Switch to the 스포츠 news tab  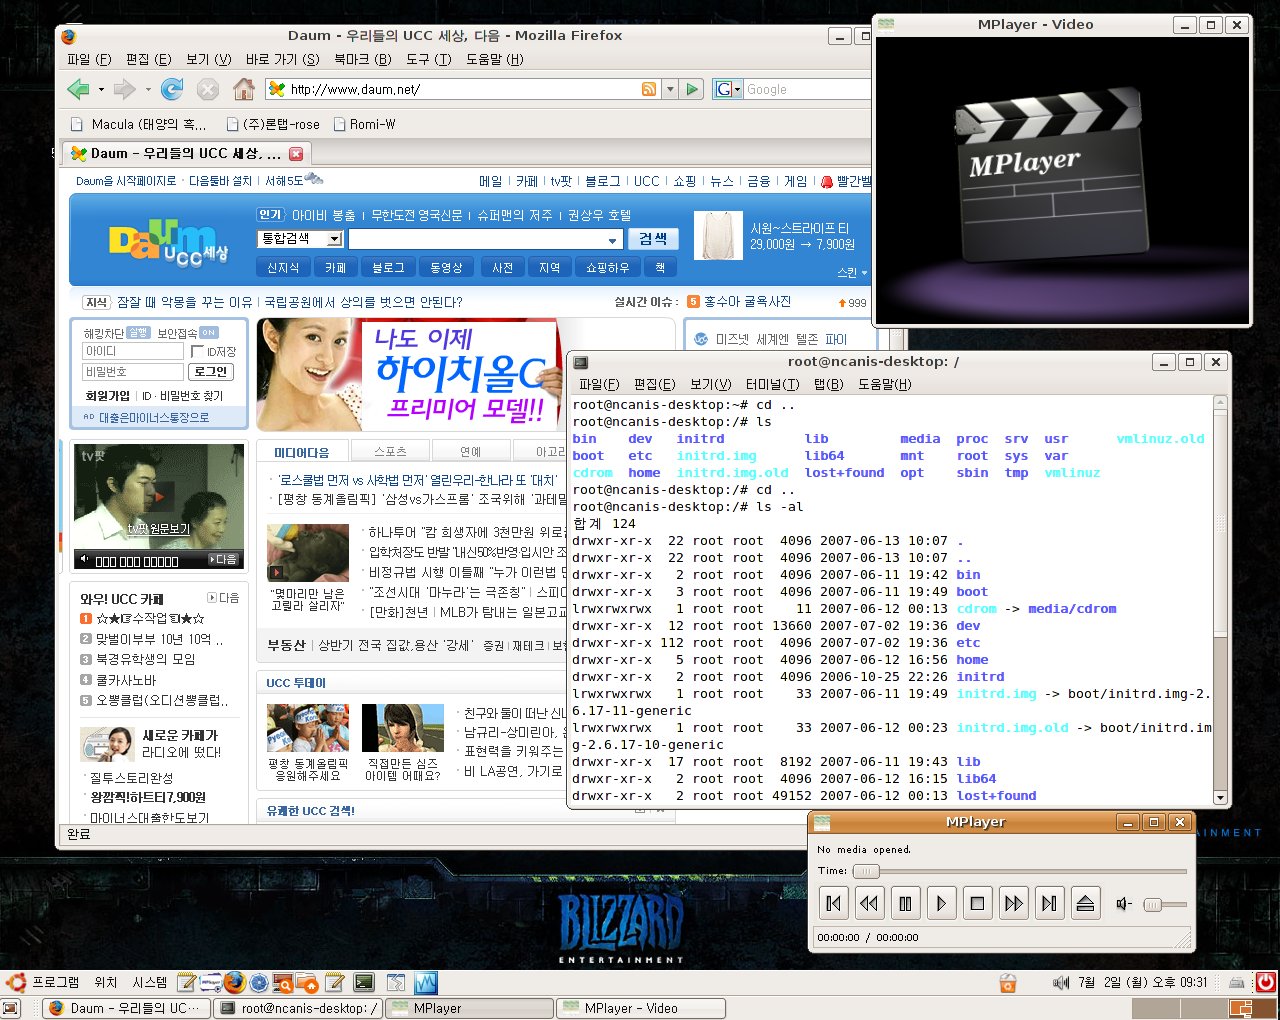tap(390, 452)
